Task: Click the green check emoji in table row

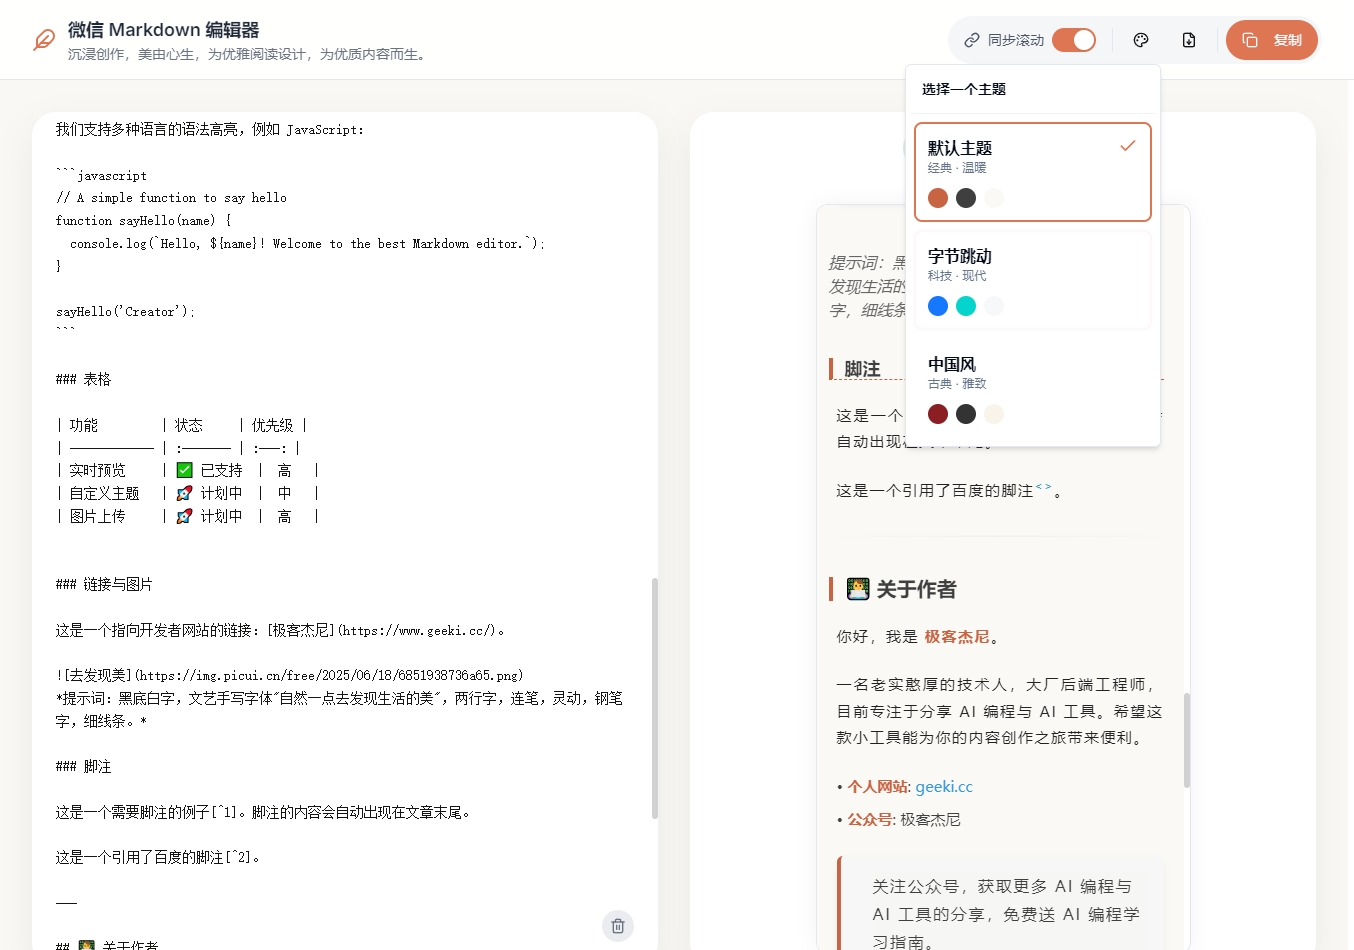Action: tap(185, 470)
